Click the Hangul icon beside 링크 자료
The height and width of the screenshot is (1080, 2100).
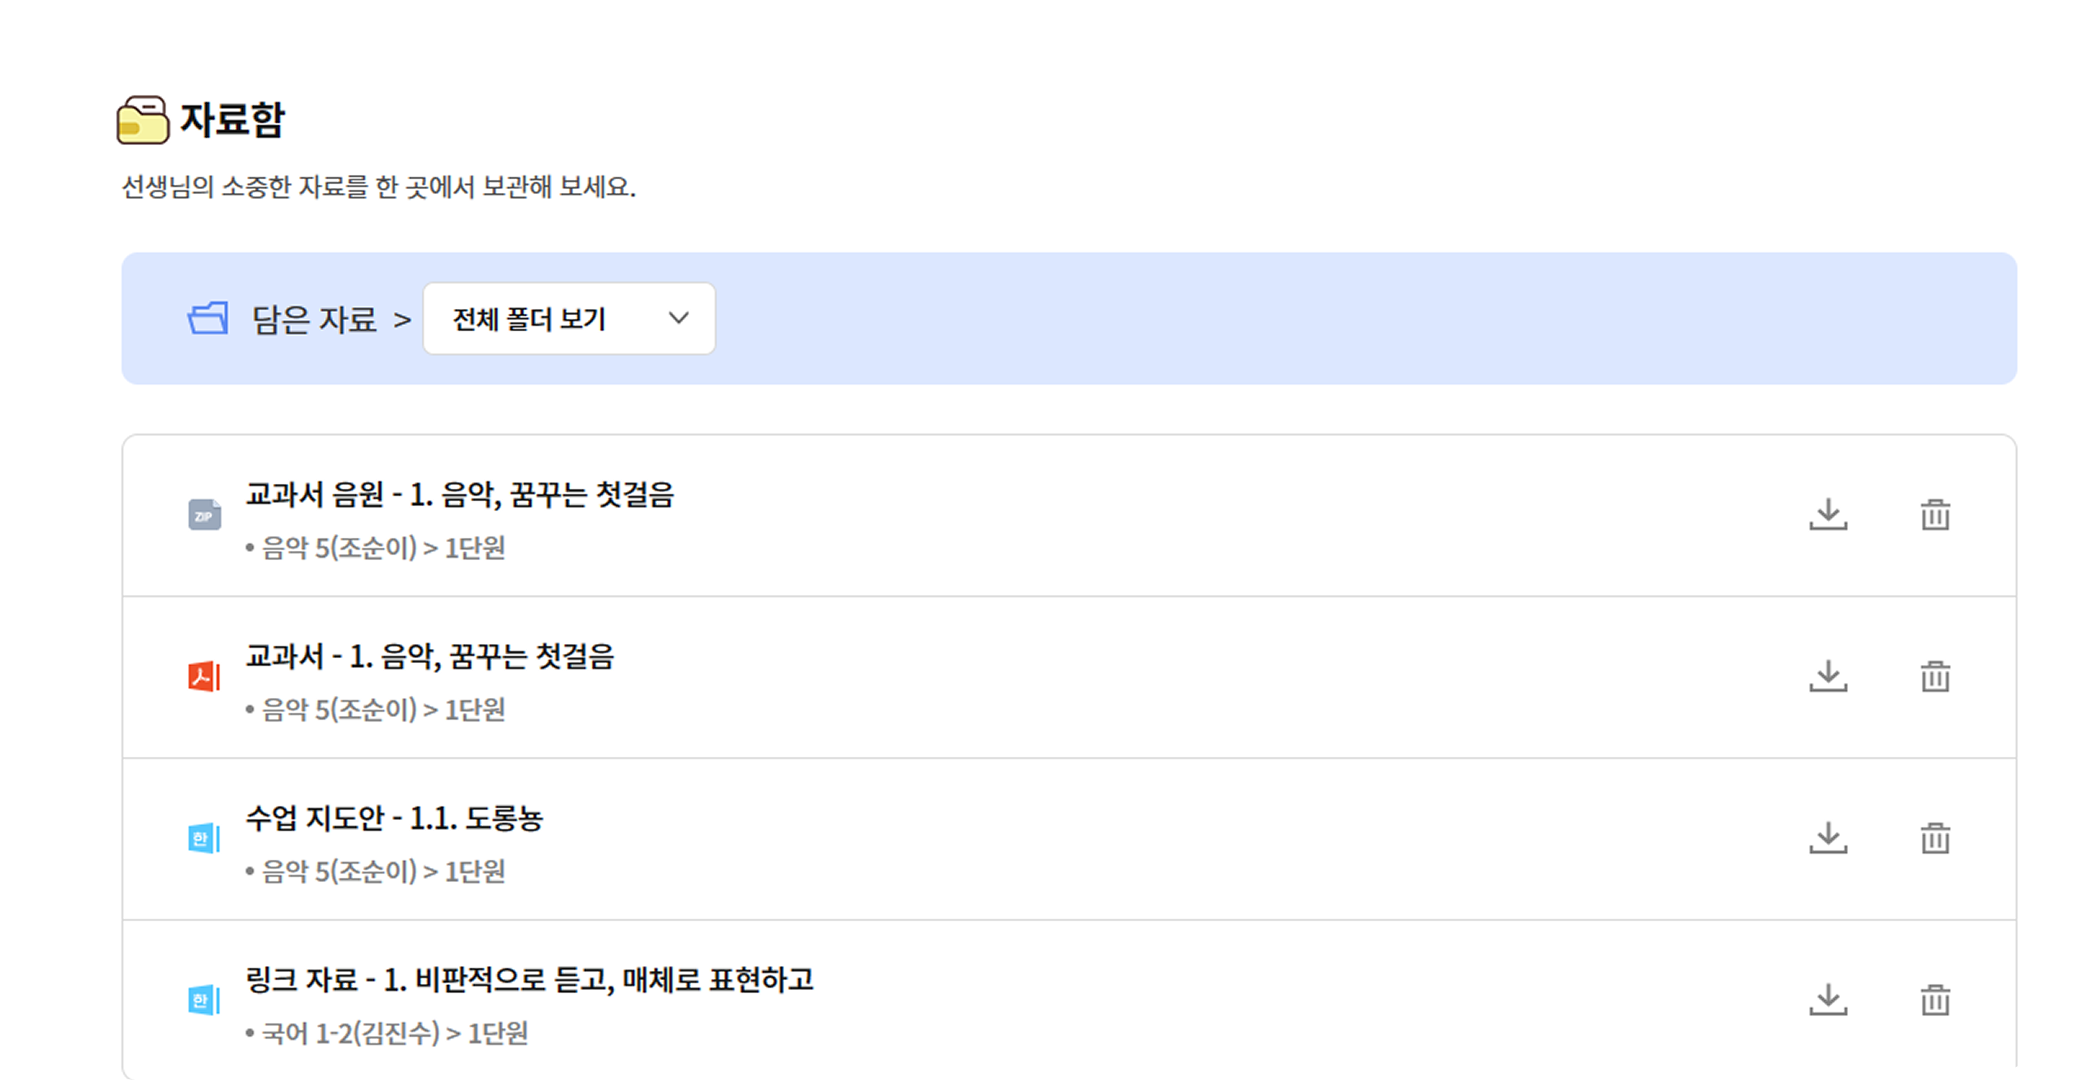(x=204, y=1000)
